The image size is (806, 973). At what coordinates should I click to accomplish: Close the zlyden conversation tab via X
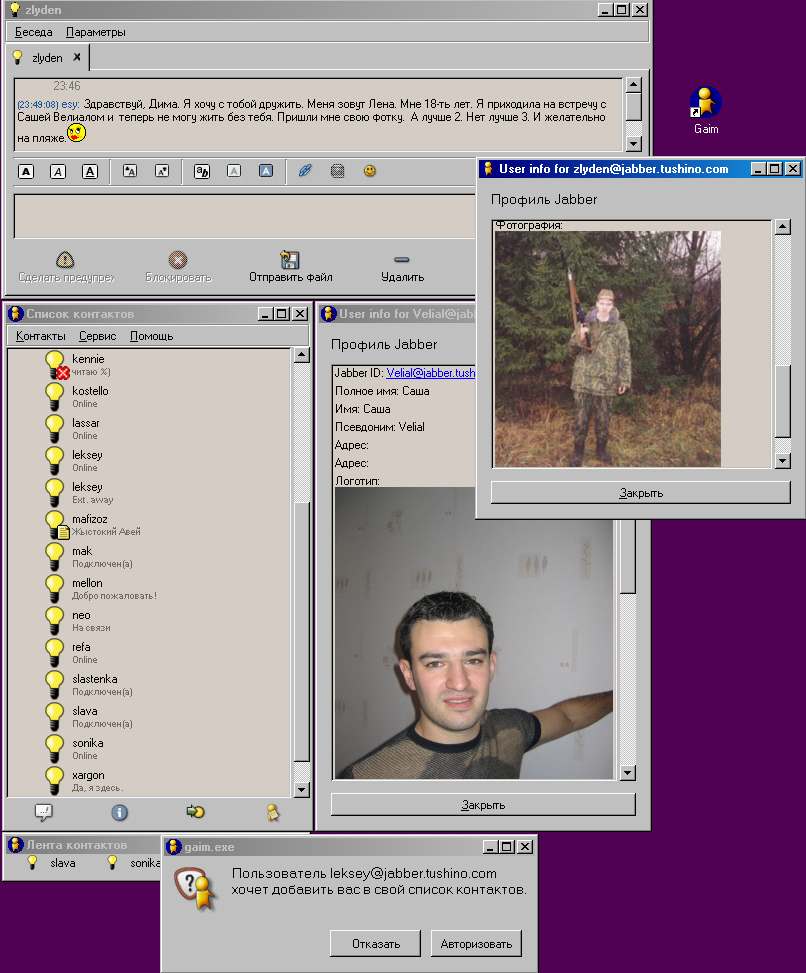[x=77, y=57]
